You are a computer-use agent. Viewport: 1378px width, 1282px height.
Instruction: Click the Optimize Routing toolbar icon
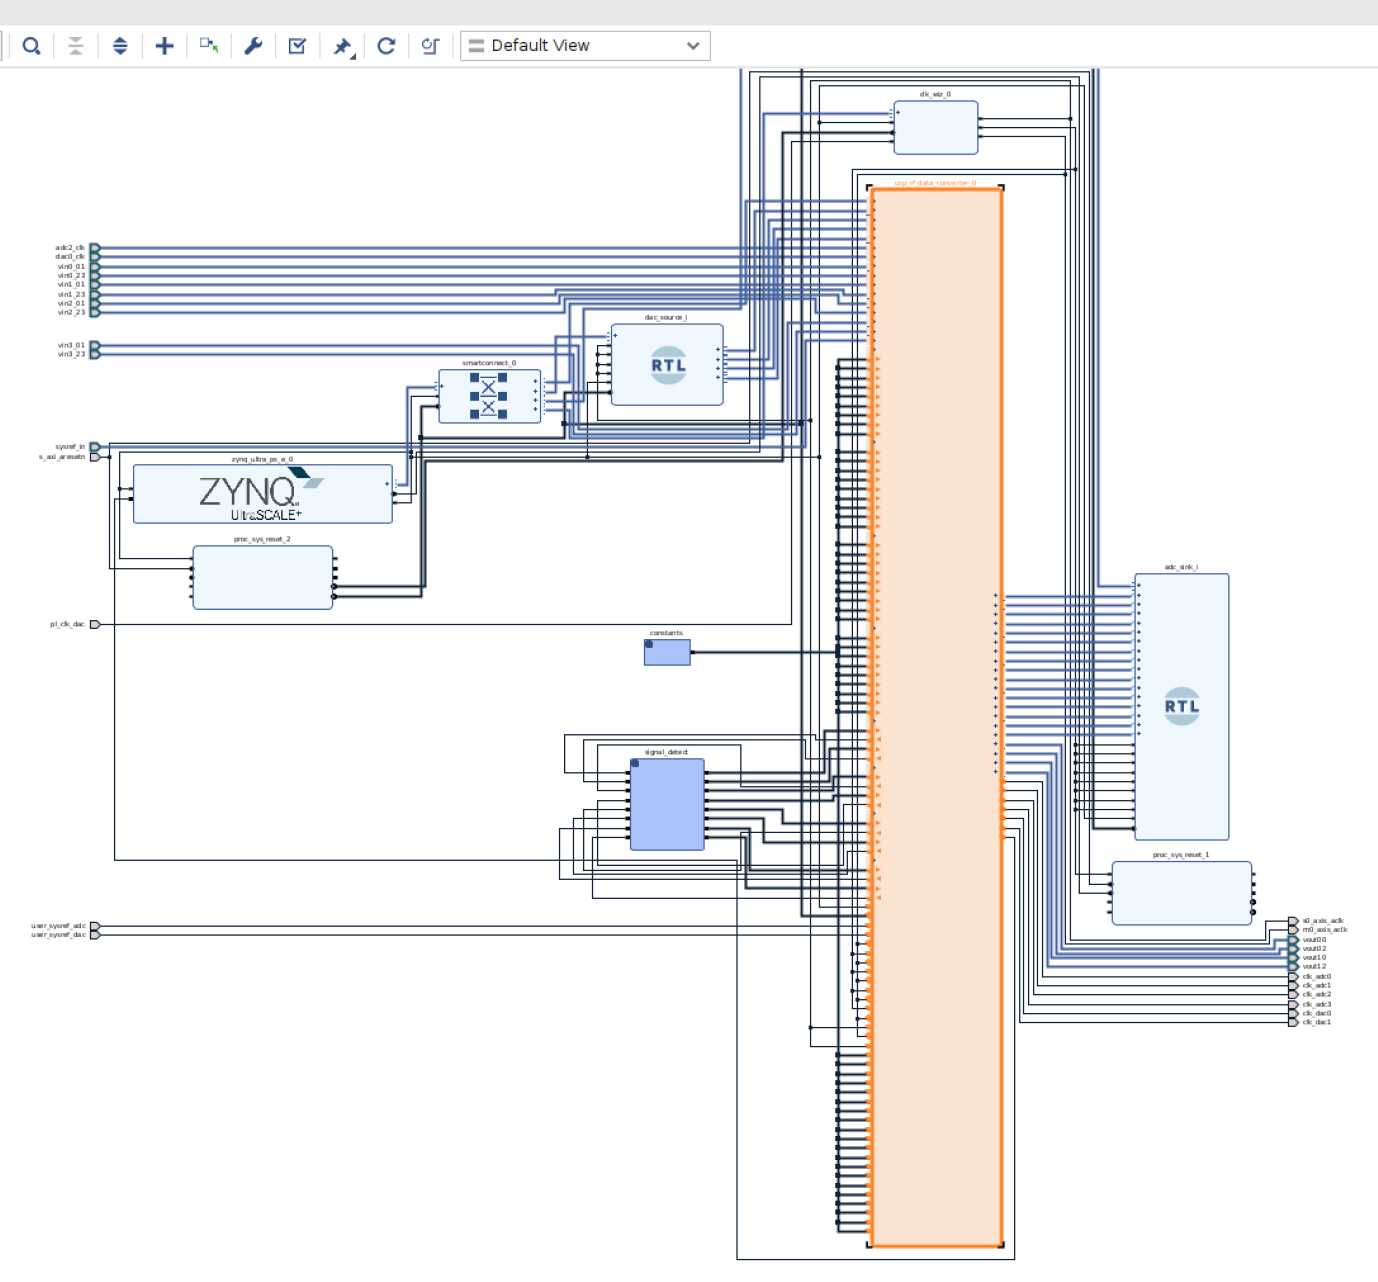430,46
